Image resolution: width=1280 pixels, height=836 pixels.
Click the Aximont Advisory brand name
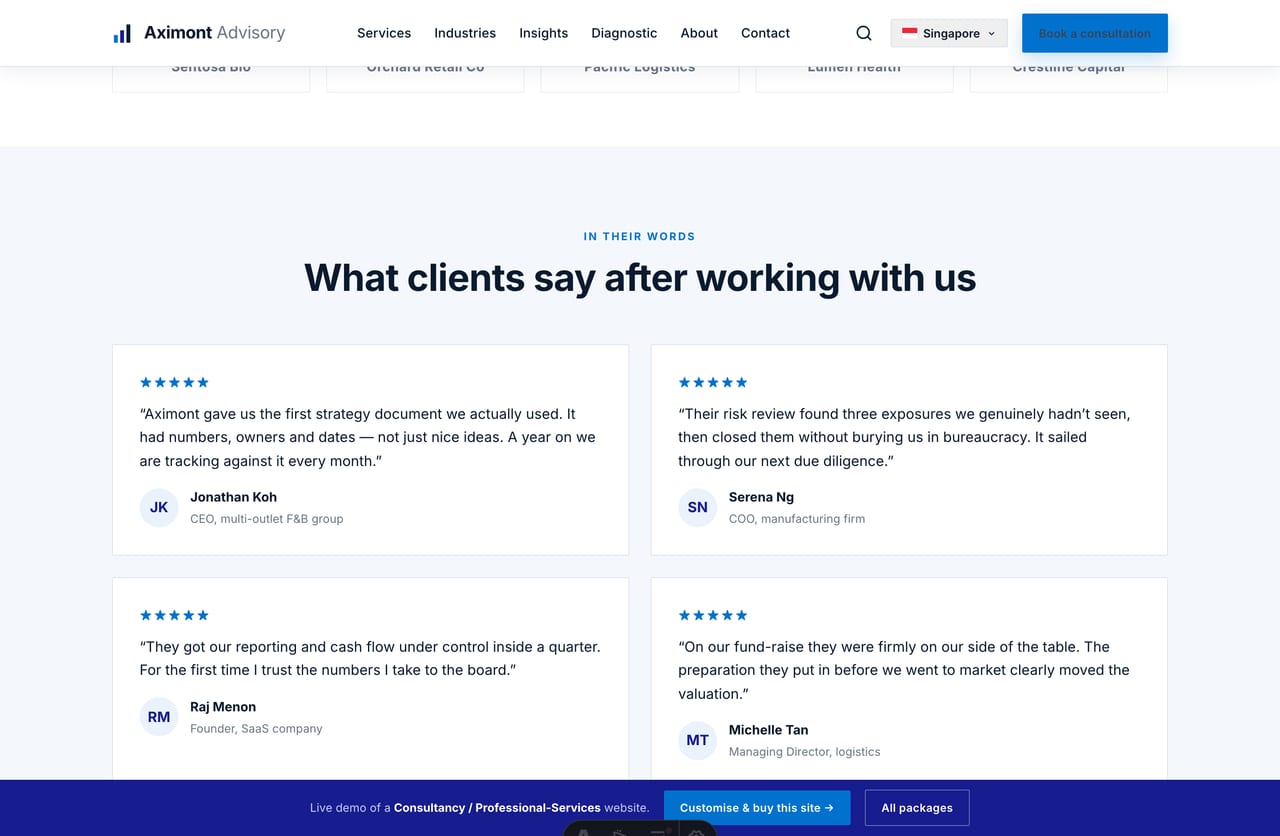pyautogui.click(x=214, y=33)
